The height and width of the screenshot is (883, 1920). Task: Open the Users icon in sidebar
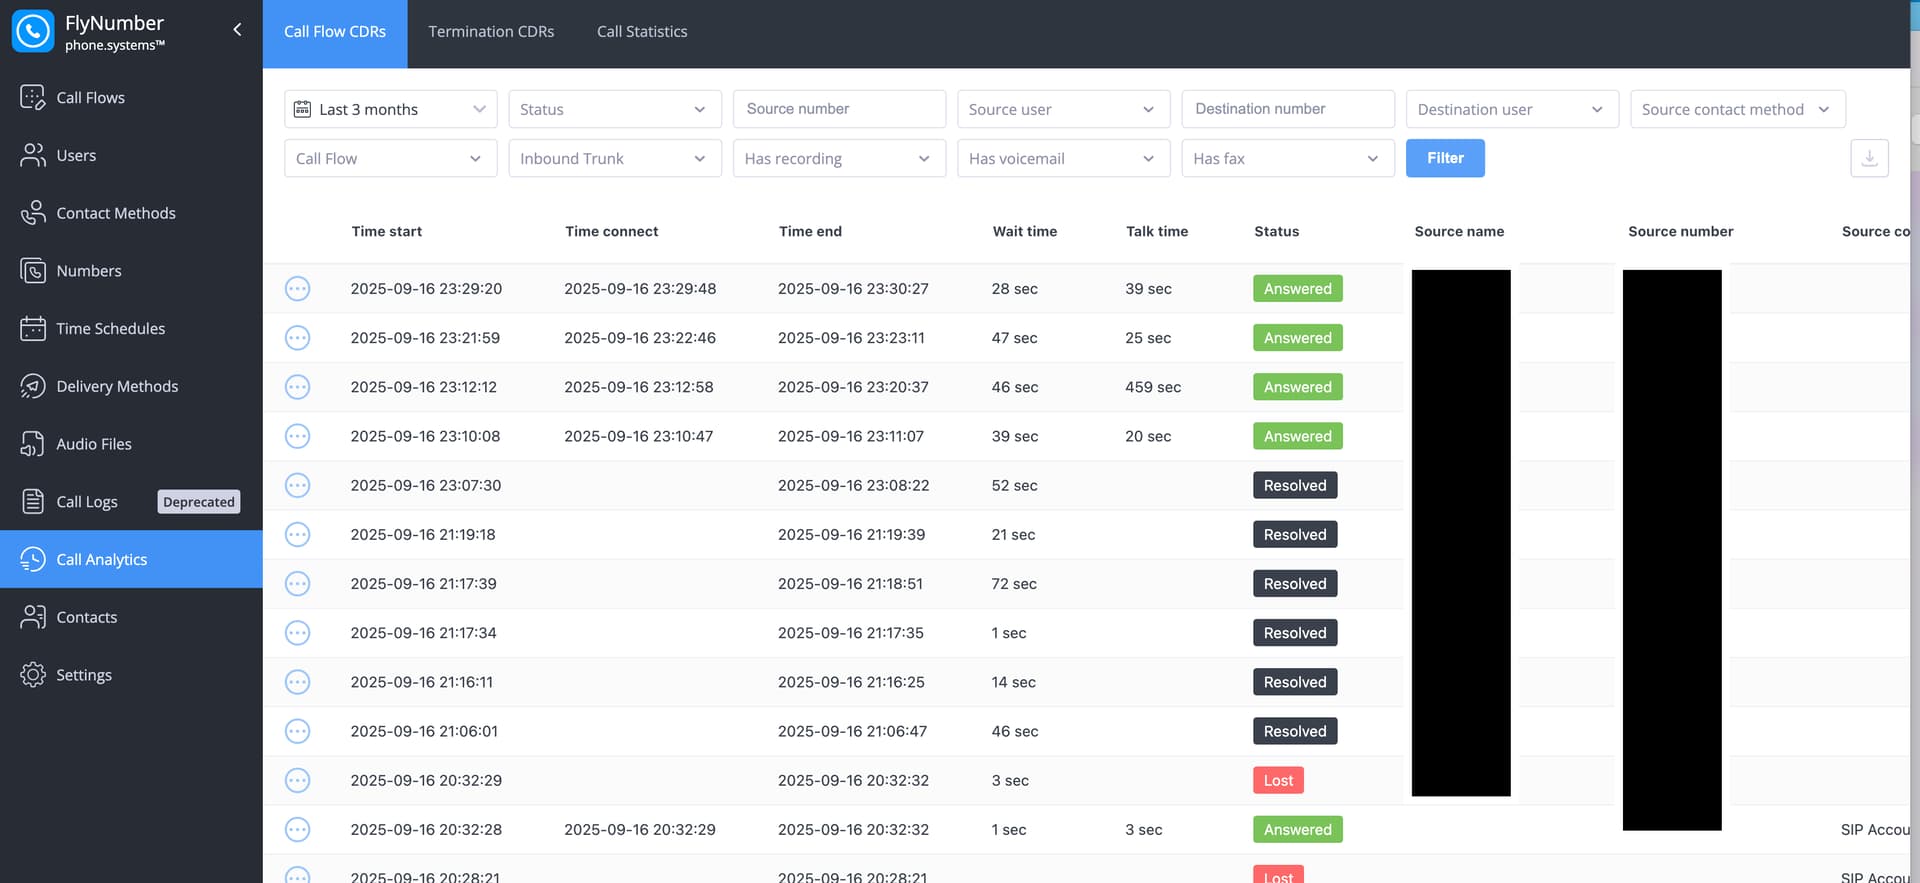33,155
